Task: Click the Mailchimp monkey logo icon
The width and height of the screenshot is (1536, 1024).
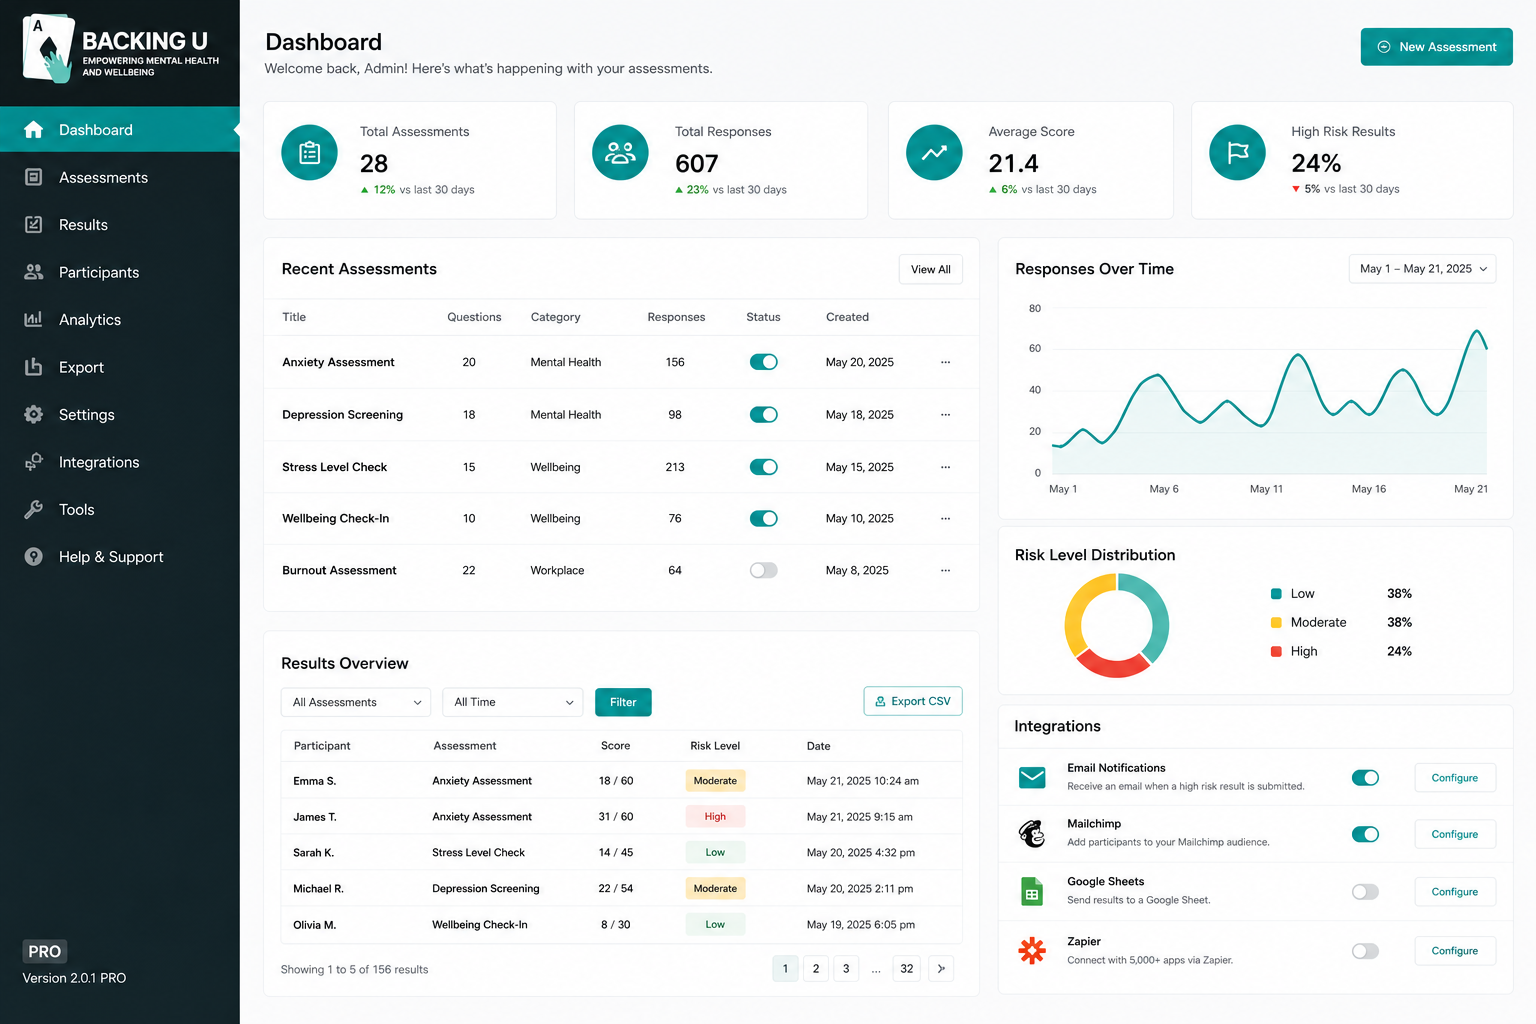Action: coord(1032,833)
